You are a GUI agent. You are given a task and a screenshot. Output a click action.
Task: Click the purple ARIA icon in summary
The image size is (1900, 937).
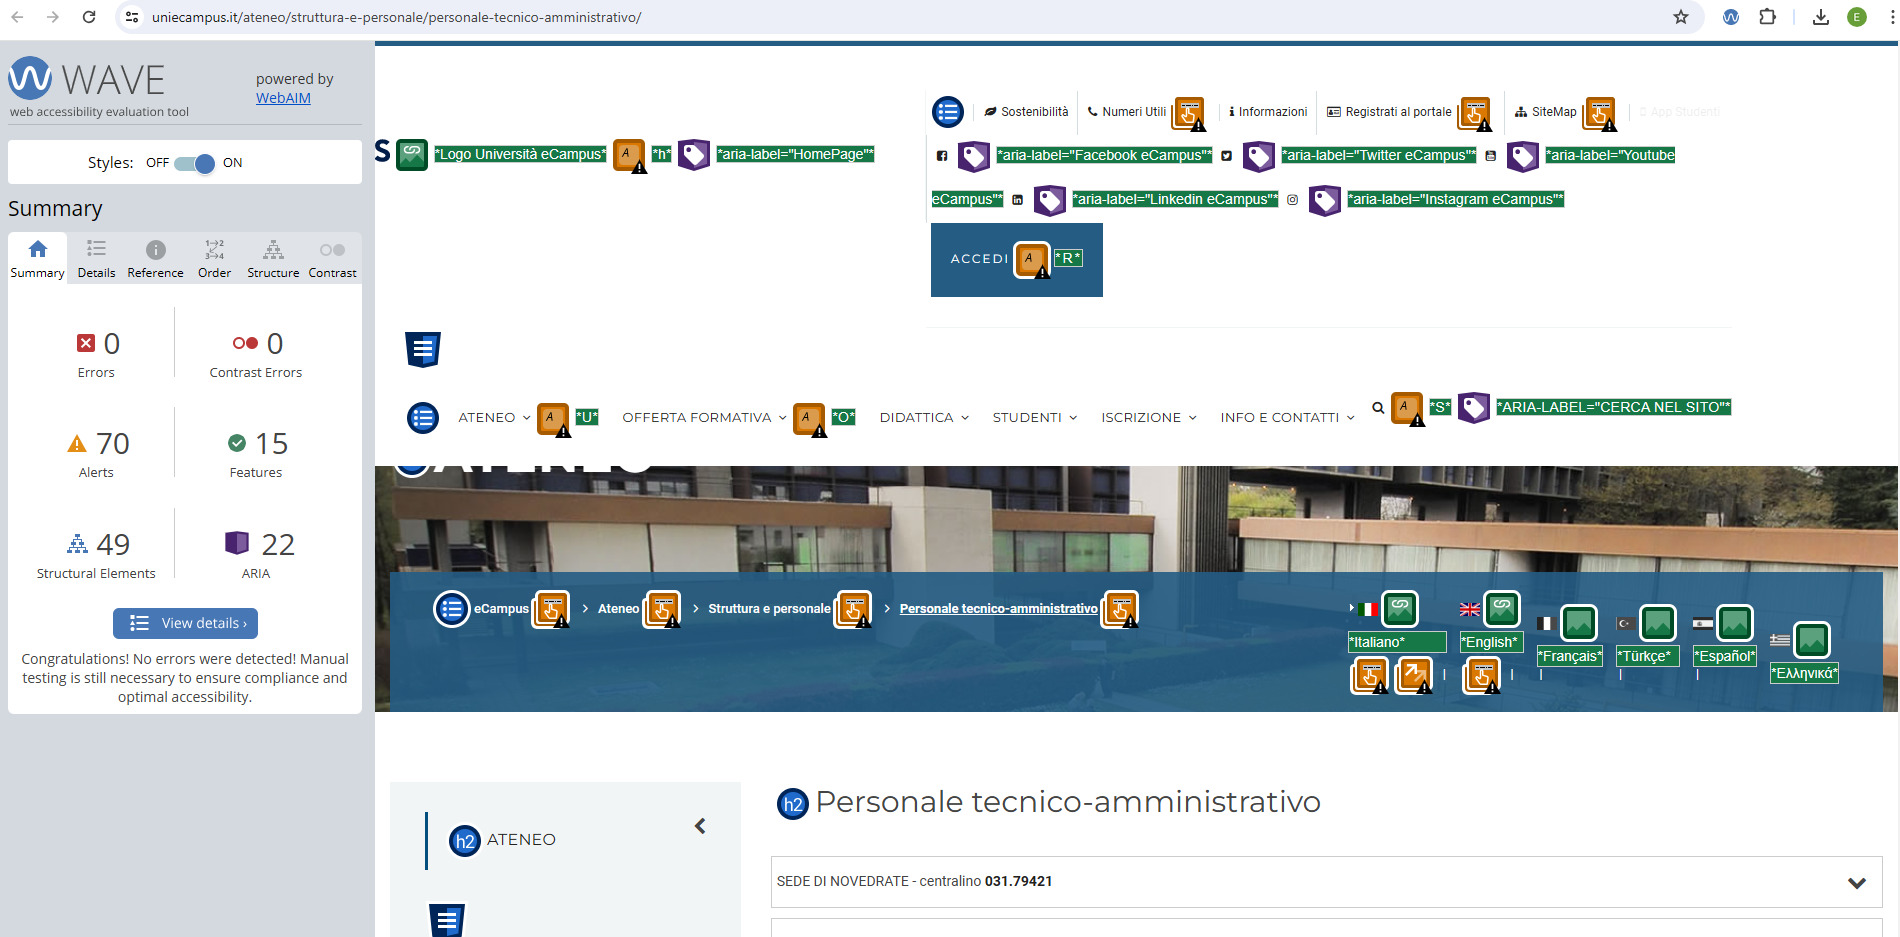click(x=237, y=543)
